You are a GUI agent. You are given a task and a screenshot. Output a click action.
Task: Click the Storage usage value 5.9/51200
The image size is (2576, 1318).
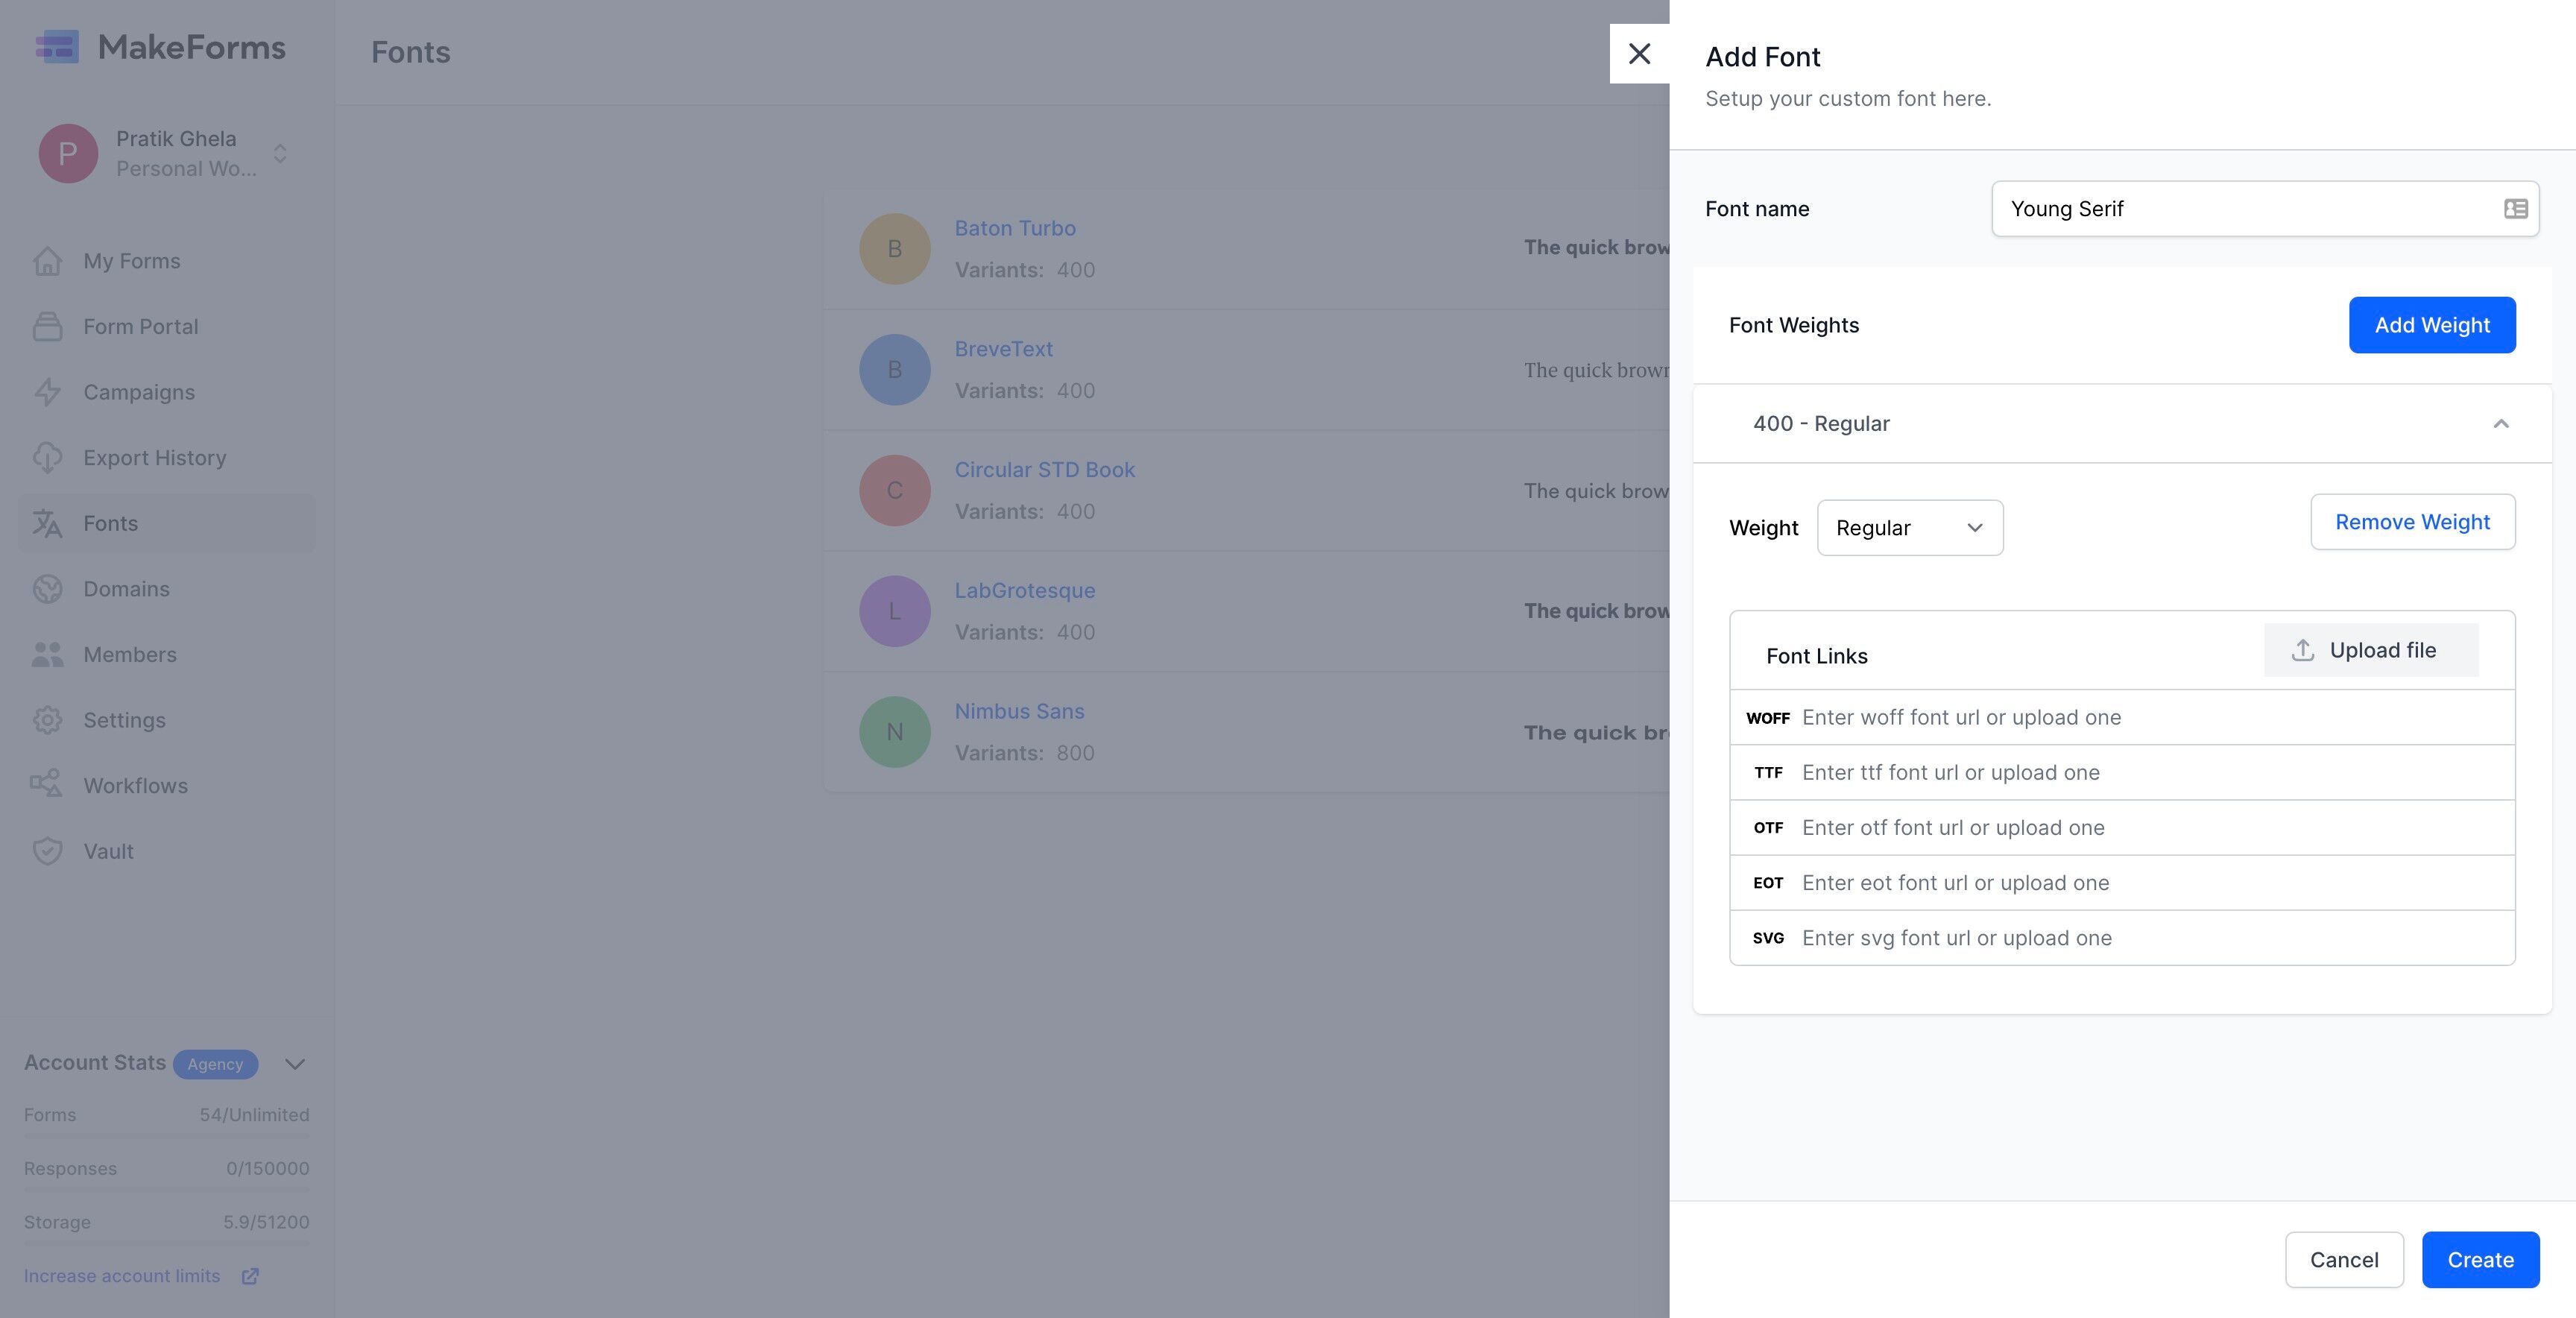pyautogui.click(x=266, y=1222)
